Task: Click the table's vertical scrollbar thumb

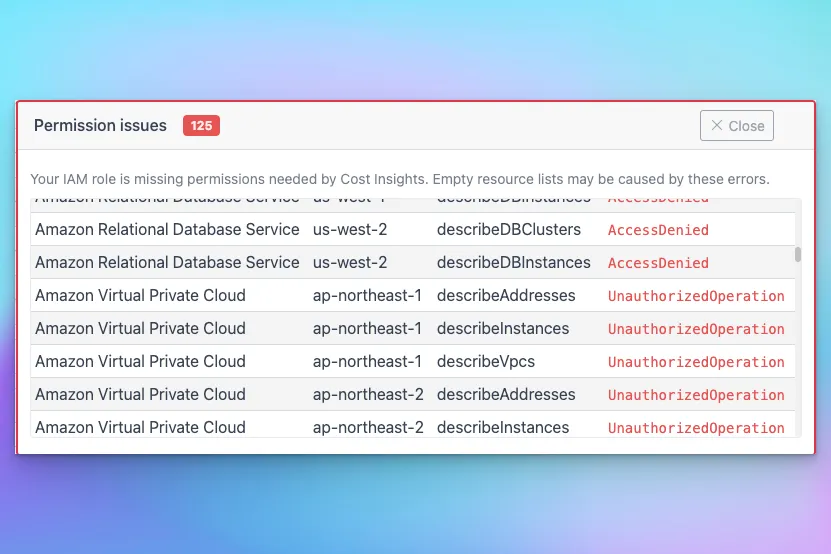Action: coord(798,254)
